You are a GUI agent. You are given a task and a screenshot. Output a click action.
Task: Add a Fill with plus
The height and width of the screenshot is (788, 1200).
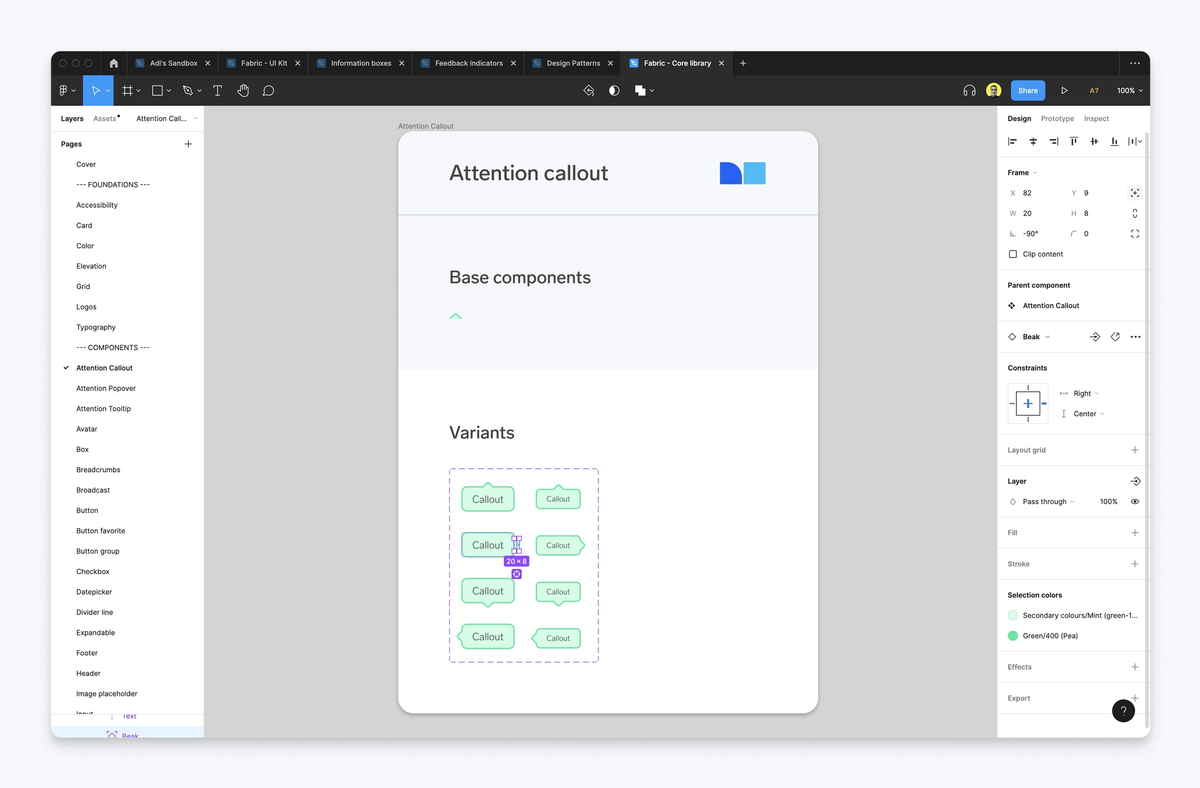1135,533
